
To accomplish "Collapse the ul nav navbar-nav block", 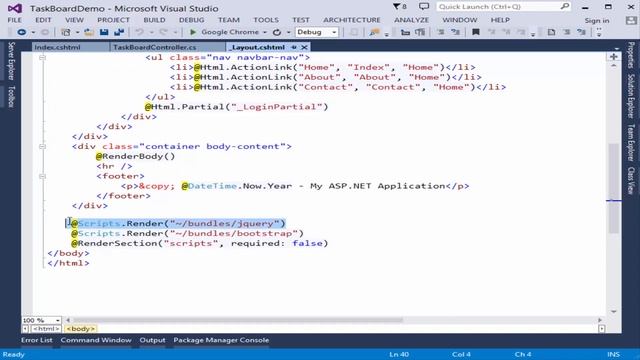I will (42, 58).
